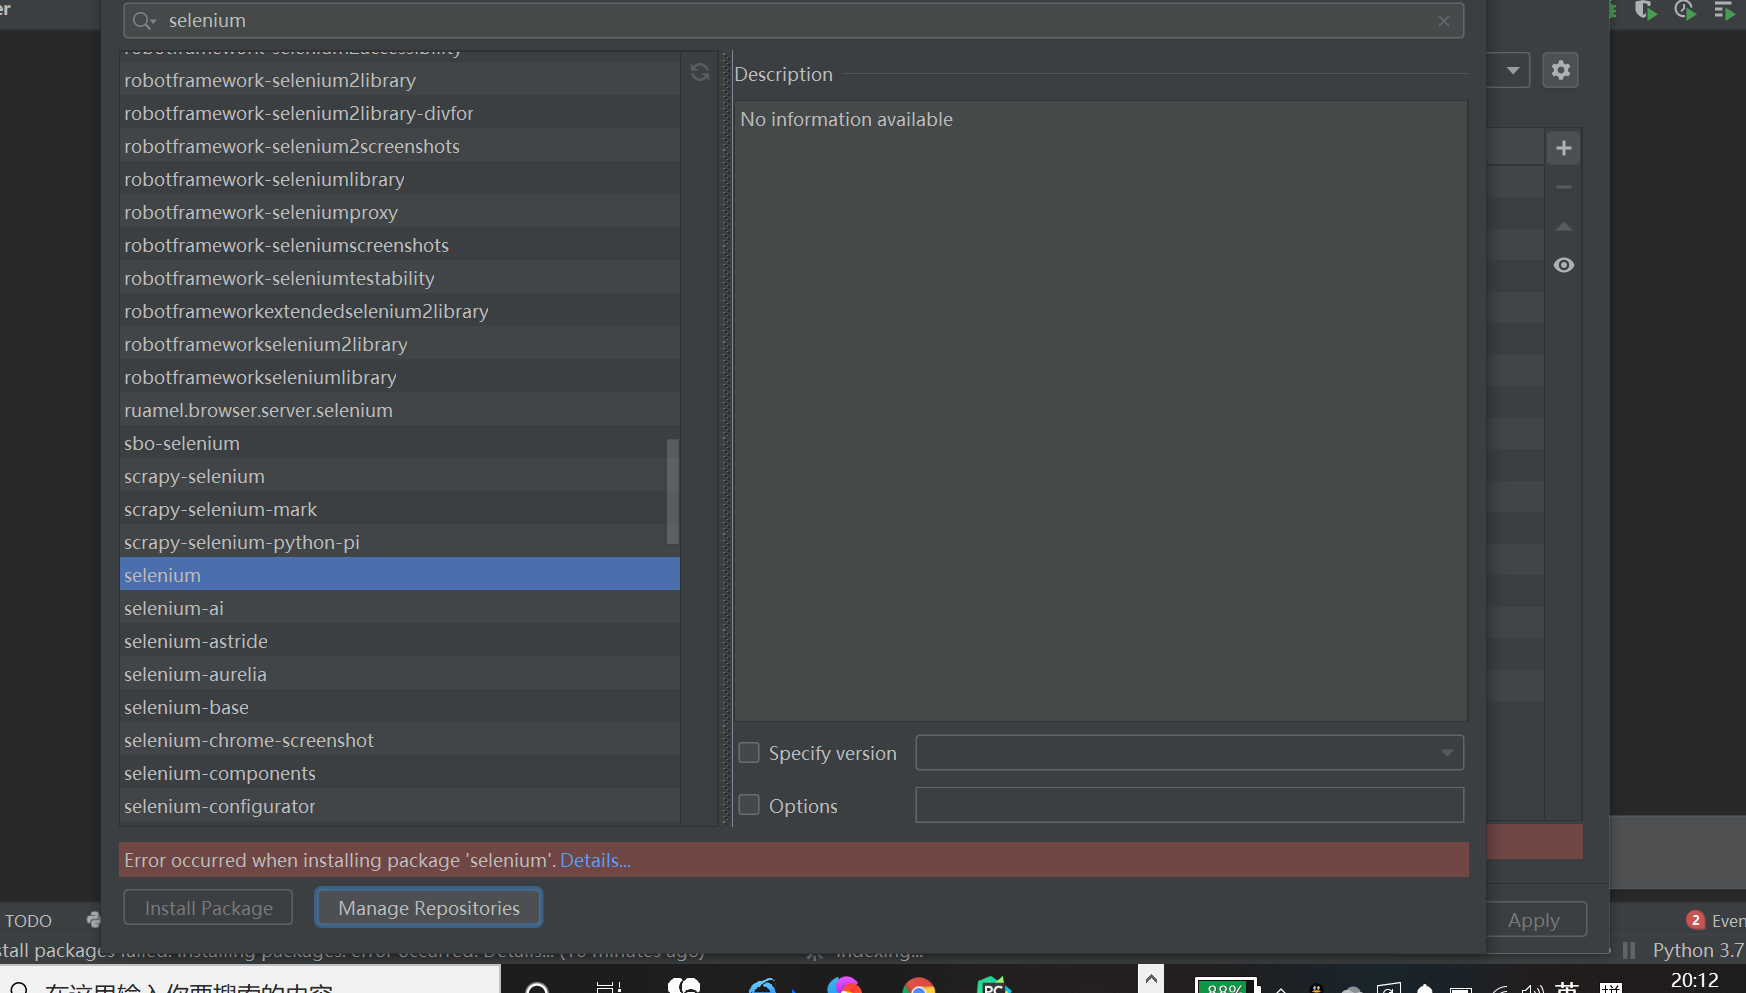
Task: Clear the selenium search text
Action: coord(1444,21)
